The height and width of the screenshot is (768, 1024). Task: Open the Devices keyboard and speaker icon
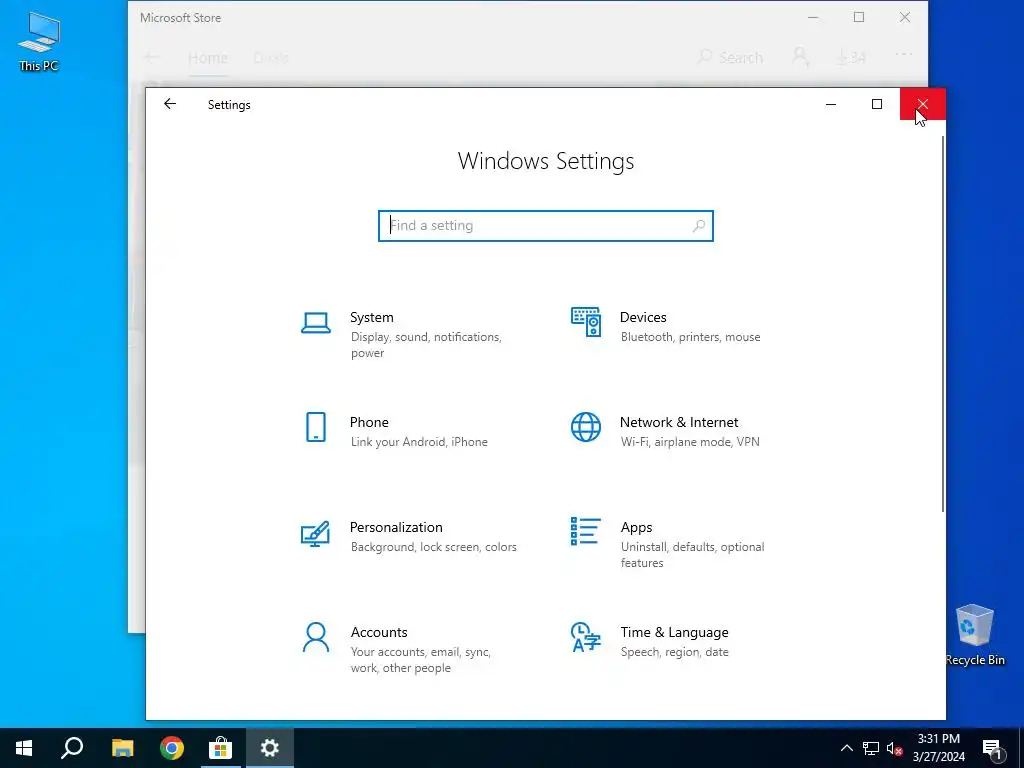[x=586, y=322]
